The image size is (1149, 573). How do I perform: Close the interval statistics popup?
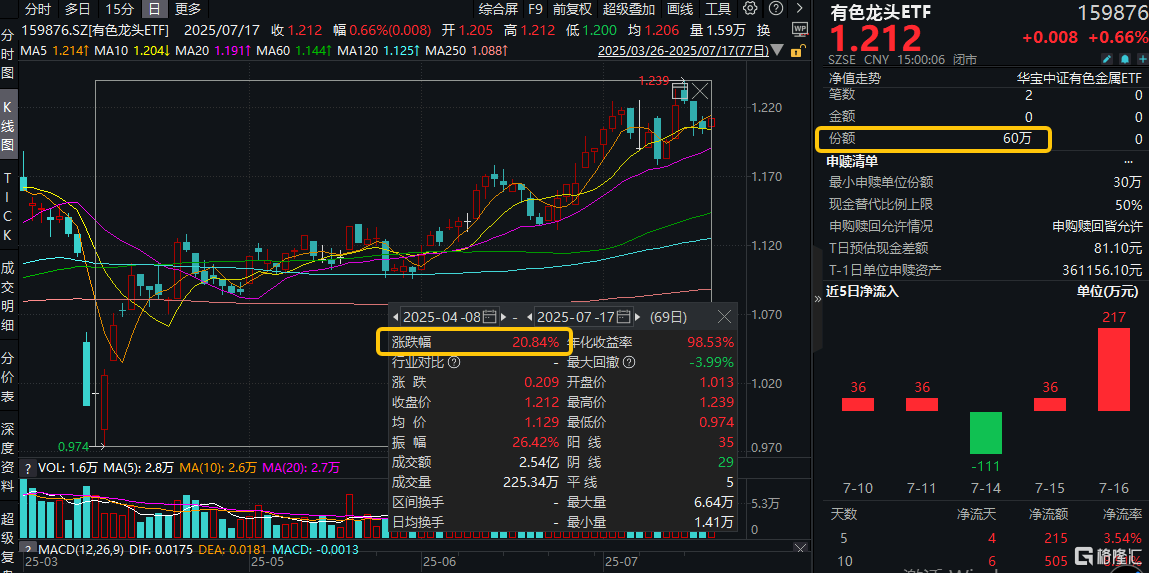click(724, 317)
